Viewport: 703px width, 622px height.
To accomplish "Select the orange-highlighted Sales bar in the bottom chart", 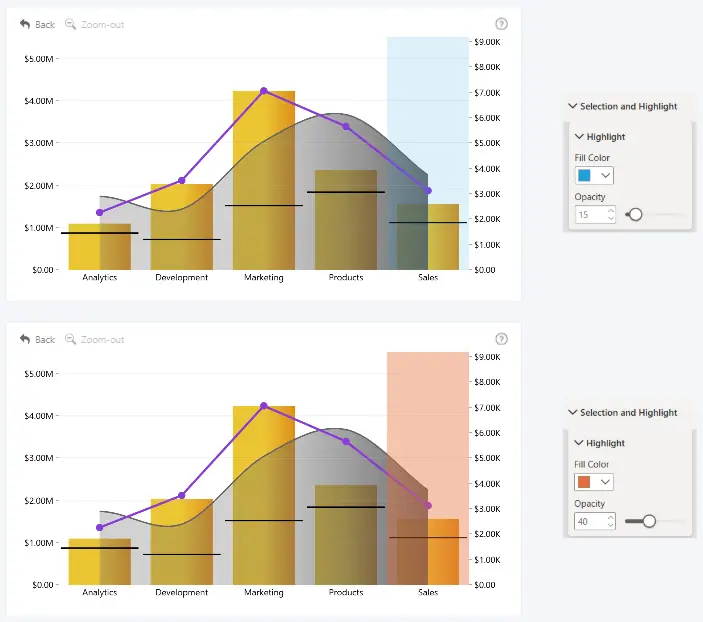I will coord(428,552).
